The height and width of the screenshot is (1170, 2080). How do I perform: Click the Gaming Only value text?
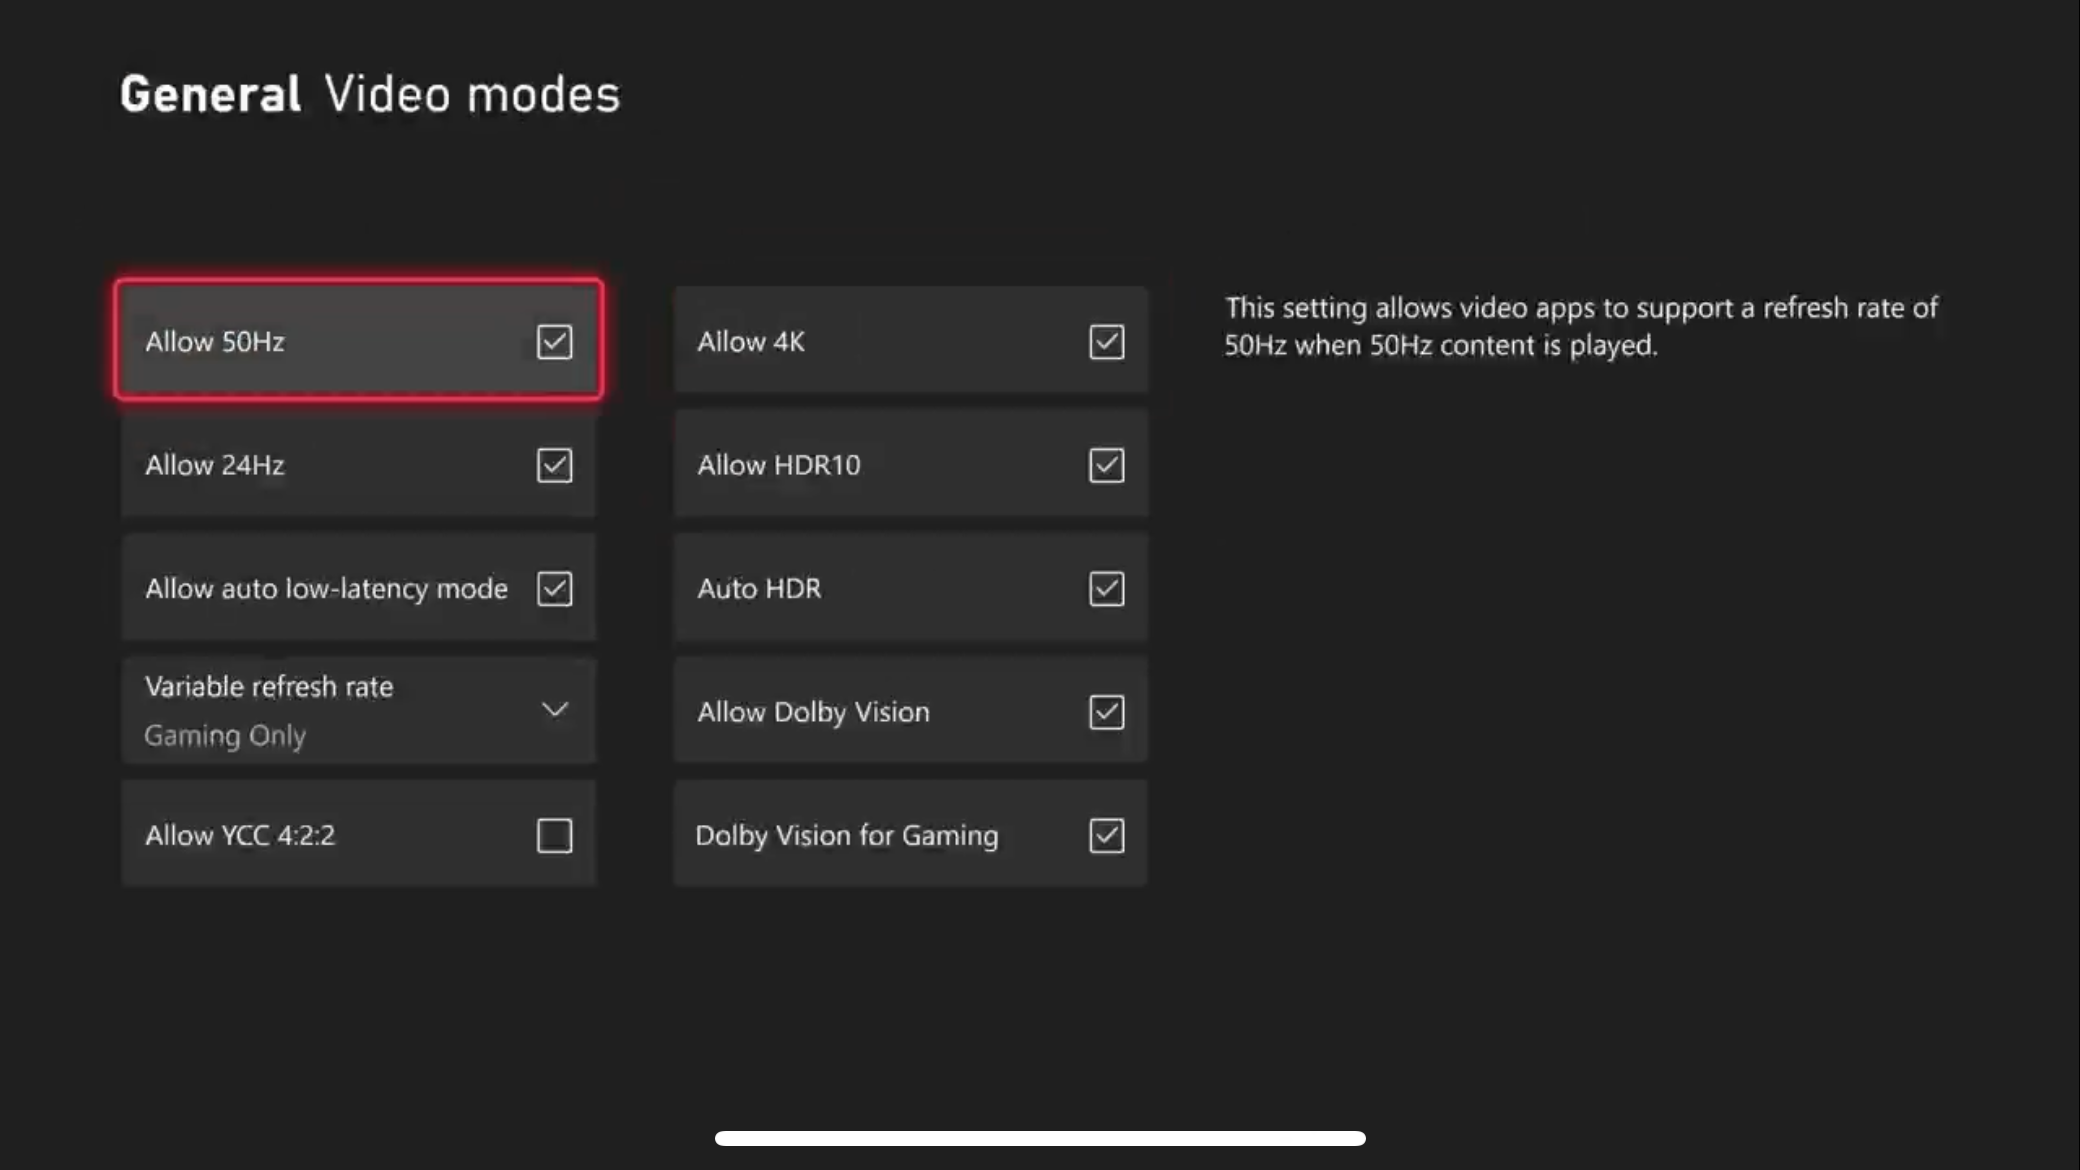(x=225, y=736)
